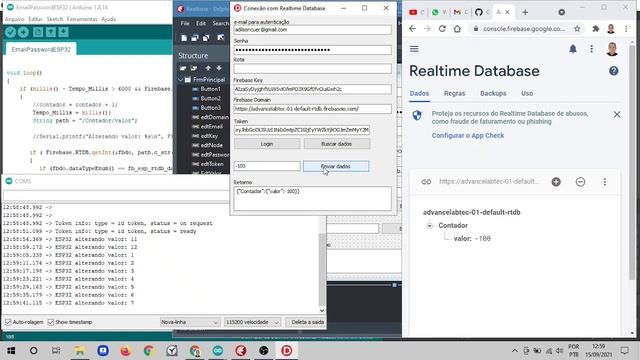Open Configurar o App Check link
Image resolution: width=640 pixels, height=360 pixels.
pos(468,136)
